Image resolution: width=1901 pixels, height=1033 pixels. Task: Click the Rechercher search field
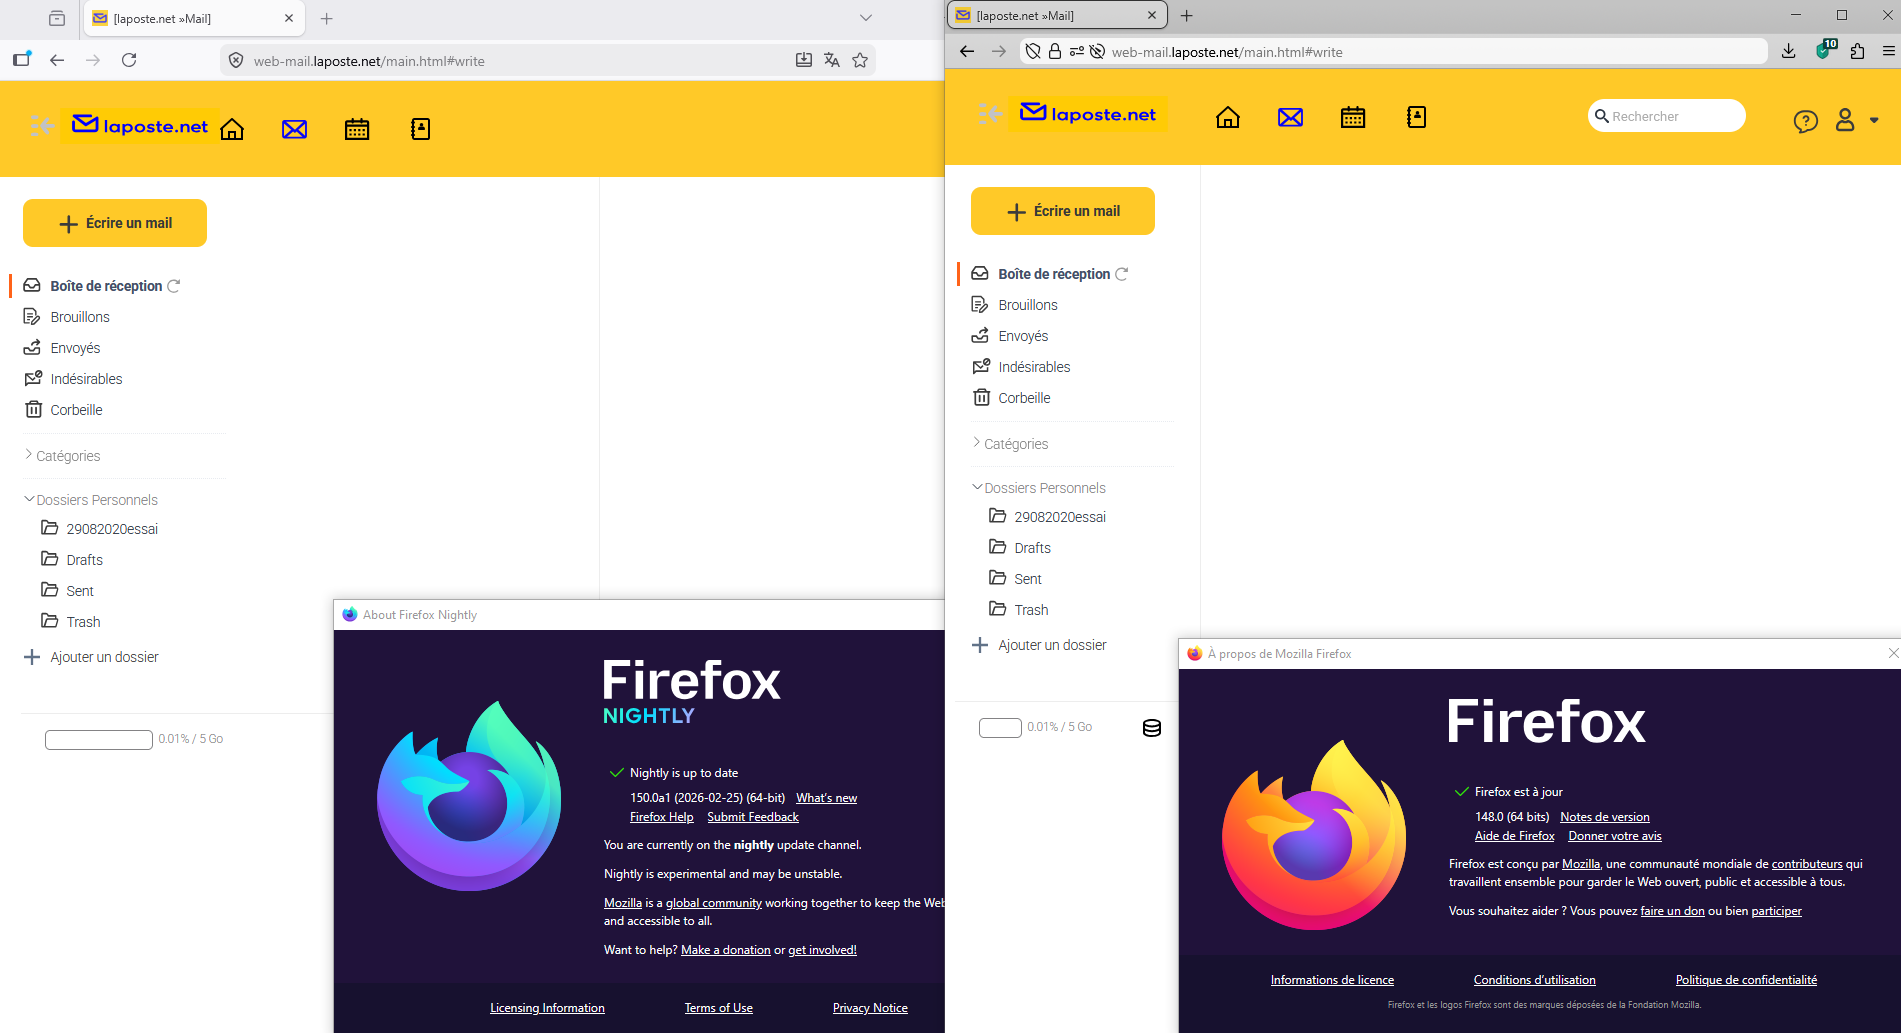(1667, 116)
